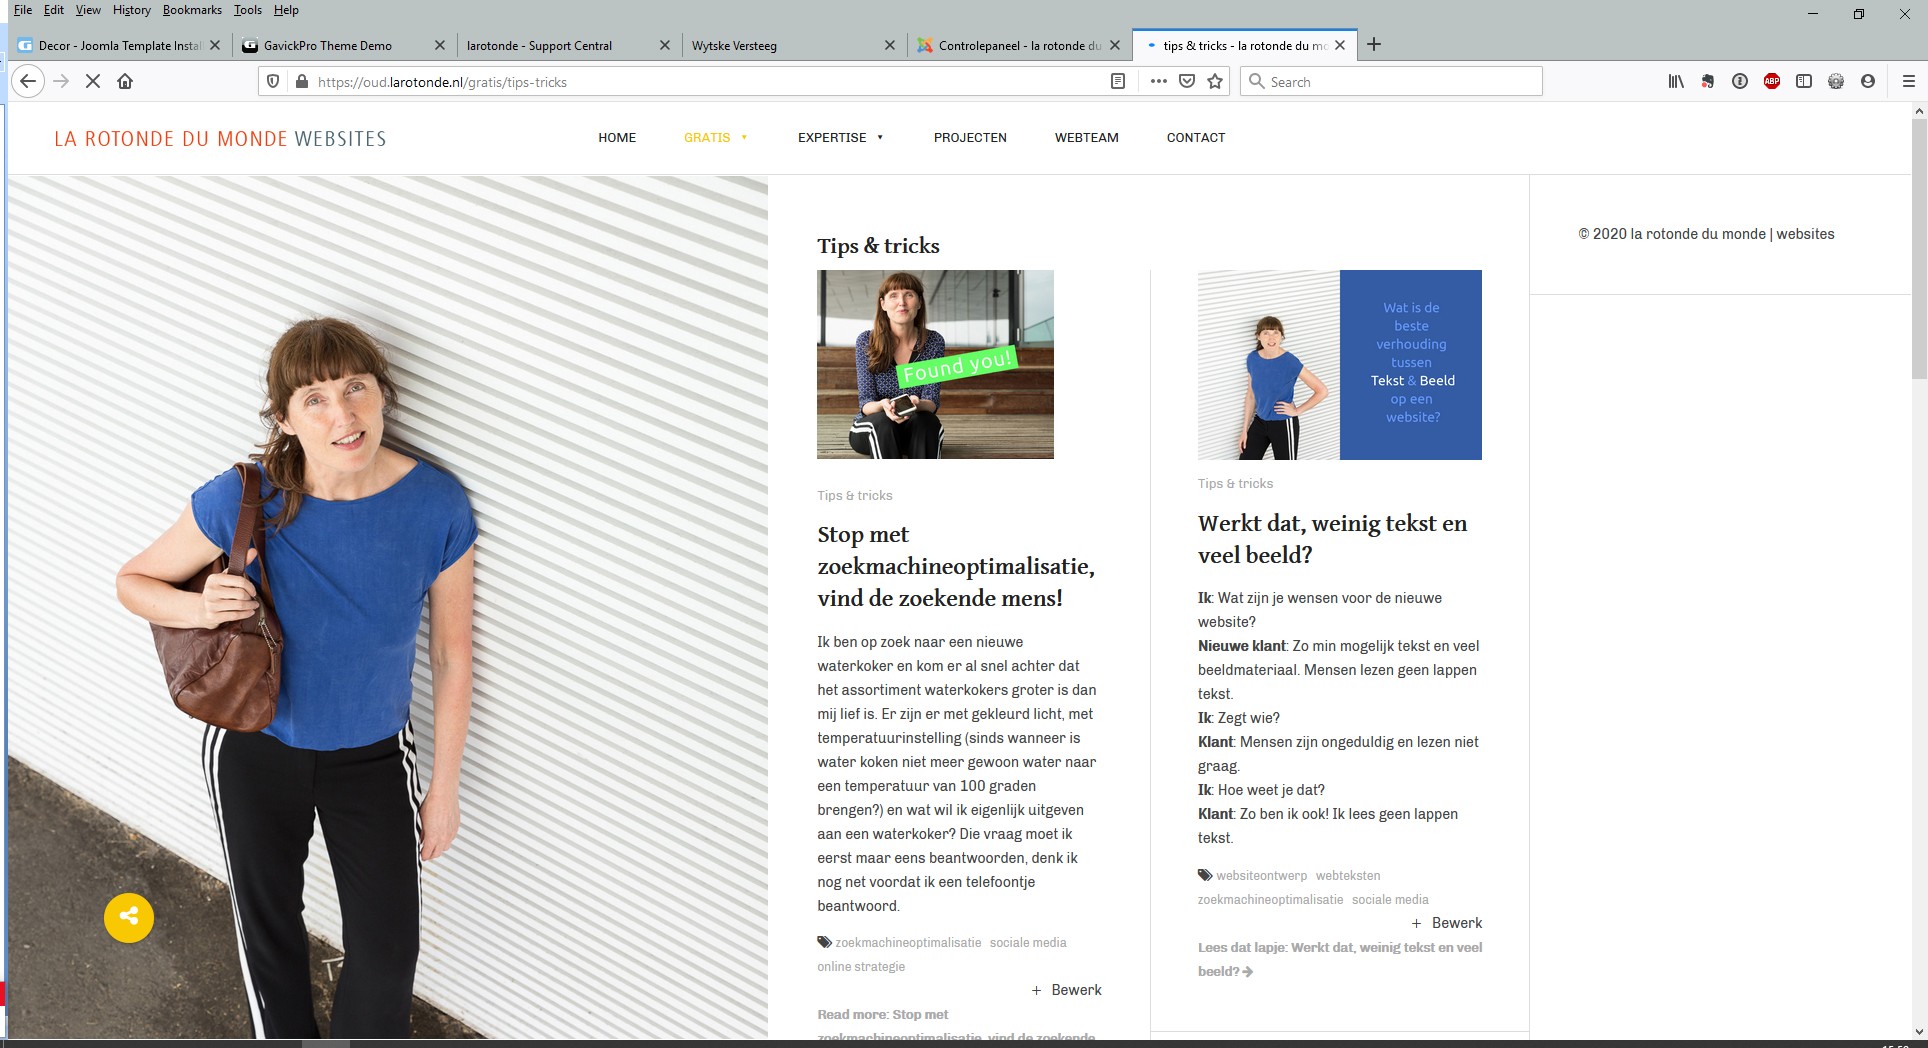Go to the HOME page
The width and height of the screenshot is (1928, 1048).
pyautogui.click(x=617, y=138)
